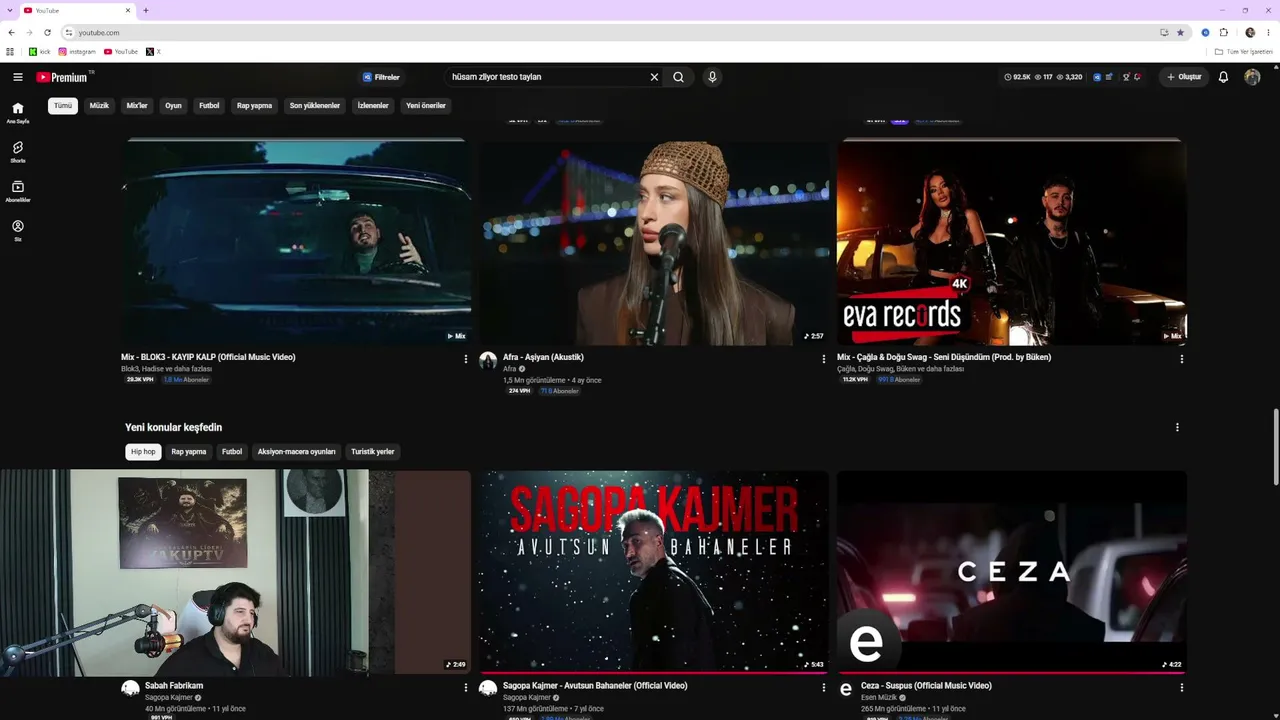The width and height of the screenshot is (1280, 720).
Task: Run the search with magnifier button
Action: pos(678,77)
